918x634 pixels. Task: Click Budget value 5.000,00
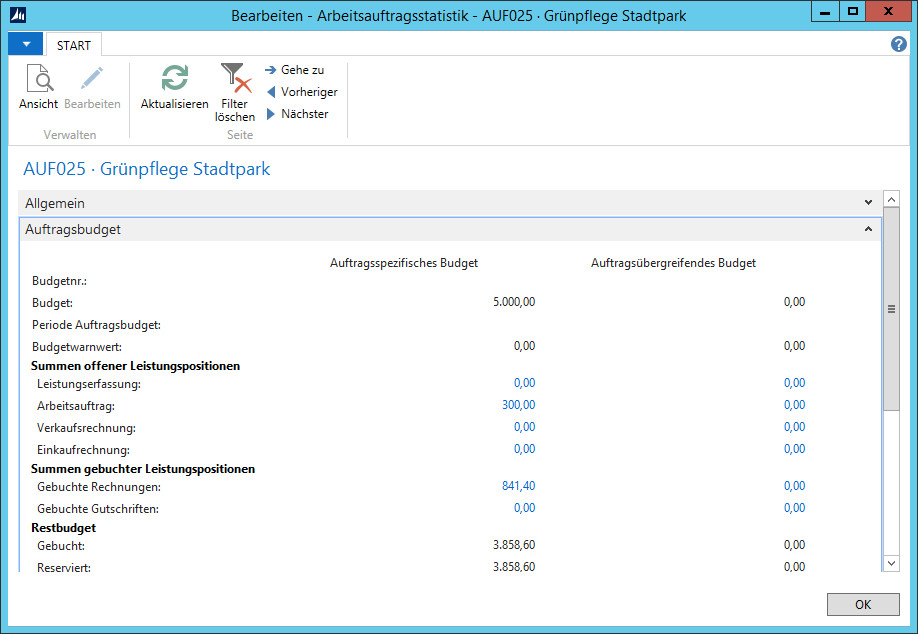pos(514,302)
